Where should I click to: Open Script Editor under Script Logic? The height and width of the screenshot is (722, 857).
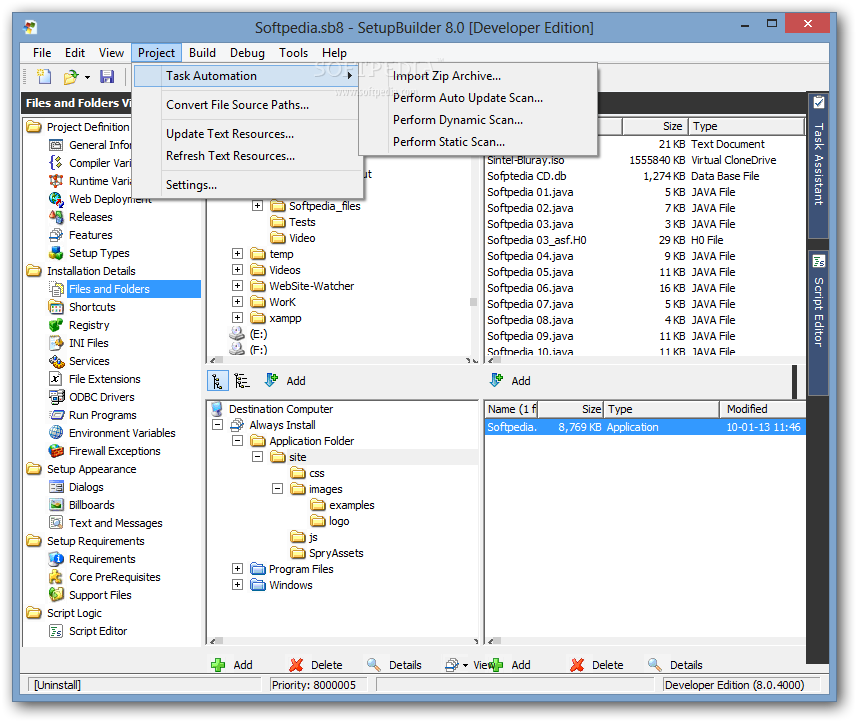(x=98, y=632)
